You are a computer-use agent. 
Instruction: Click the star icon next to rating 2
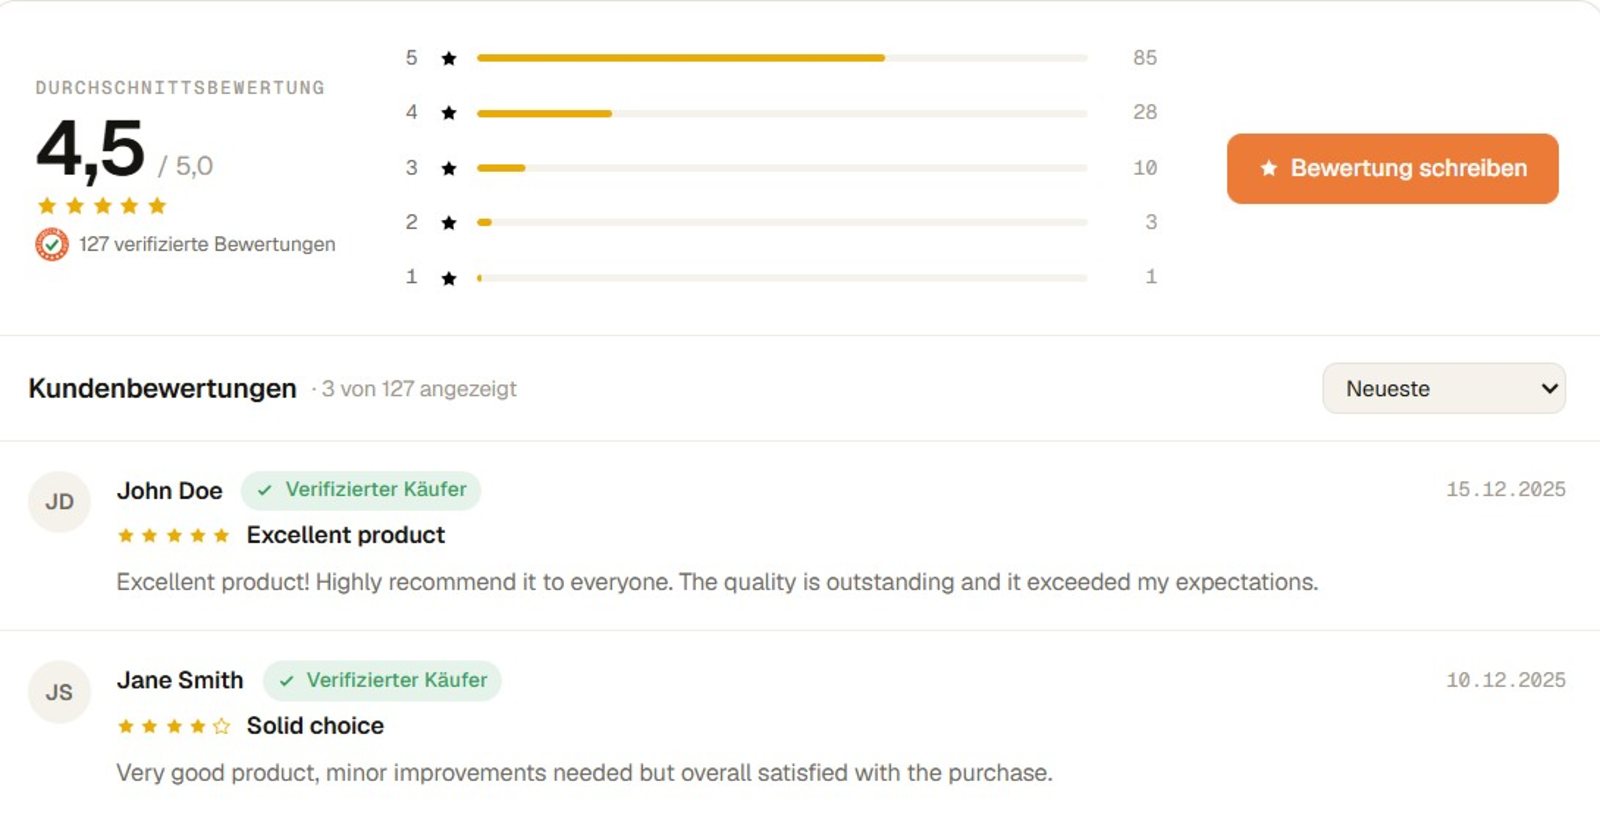coord(449,222)
